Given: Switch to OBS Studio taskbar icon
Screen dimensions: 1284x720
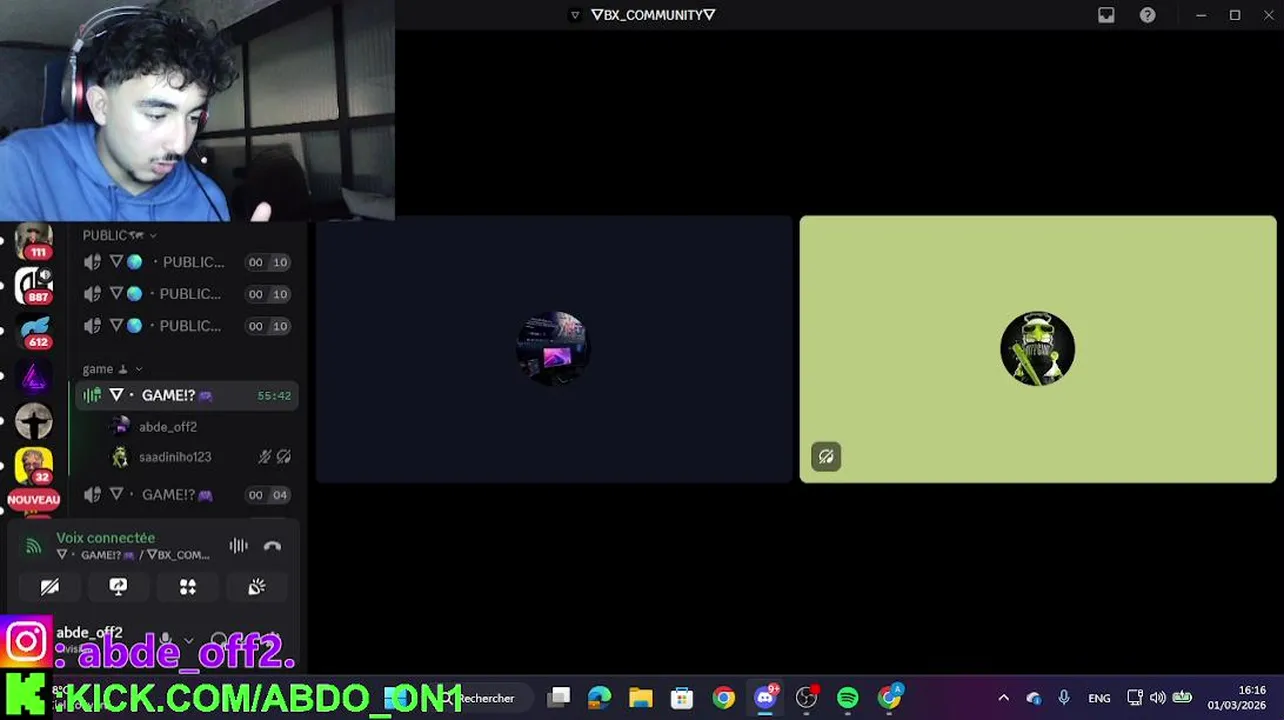Looking at the screenshot, I should [807, 698].
